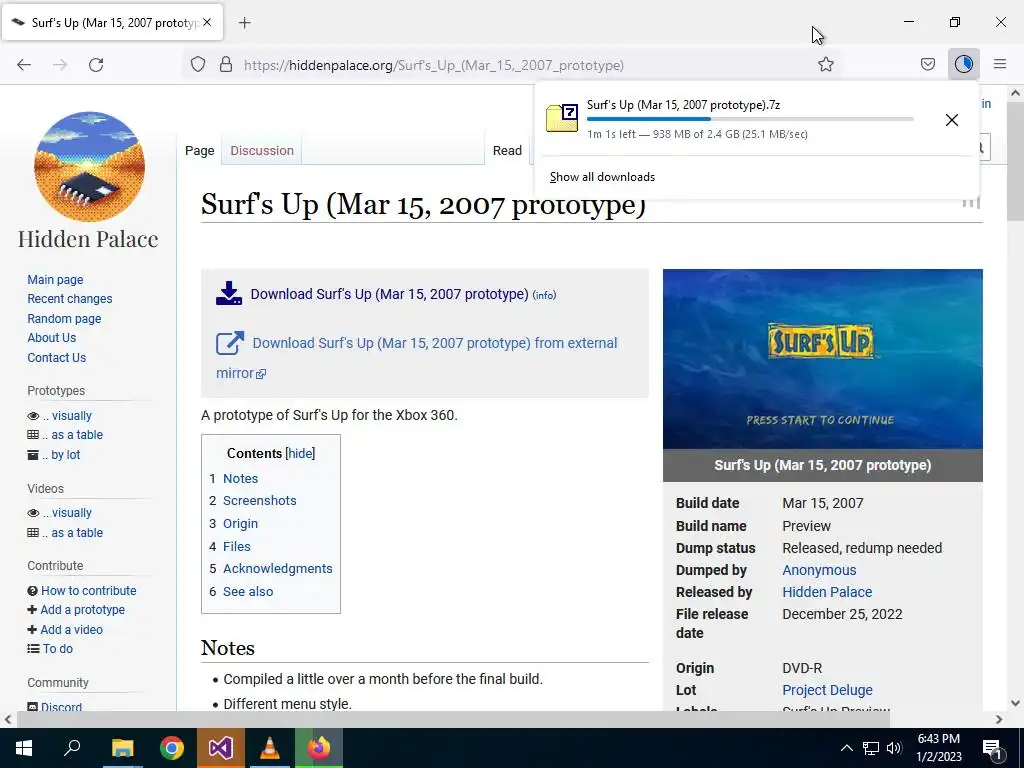Image resolution: width=1024 pixels, height=768 pixels.
Task: Show hidden system tray icons chevron
Action: 846,748
